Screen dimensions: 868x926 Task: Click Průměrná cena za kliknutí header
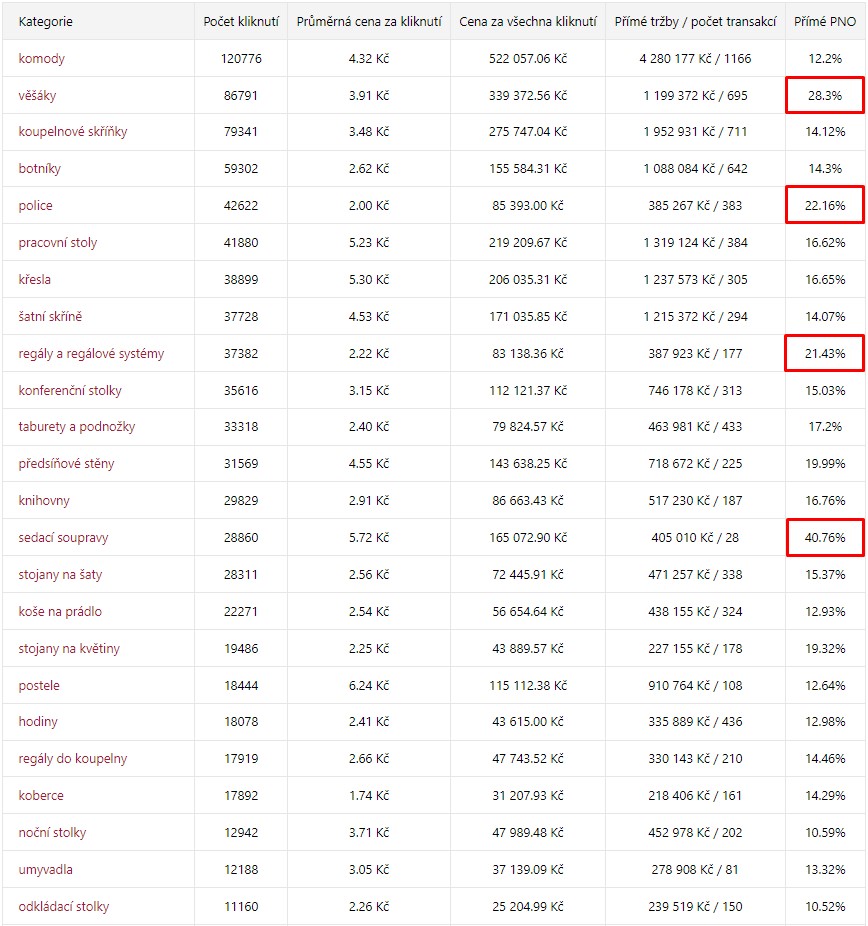[x=369, y=22]
